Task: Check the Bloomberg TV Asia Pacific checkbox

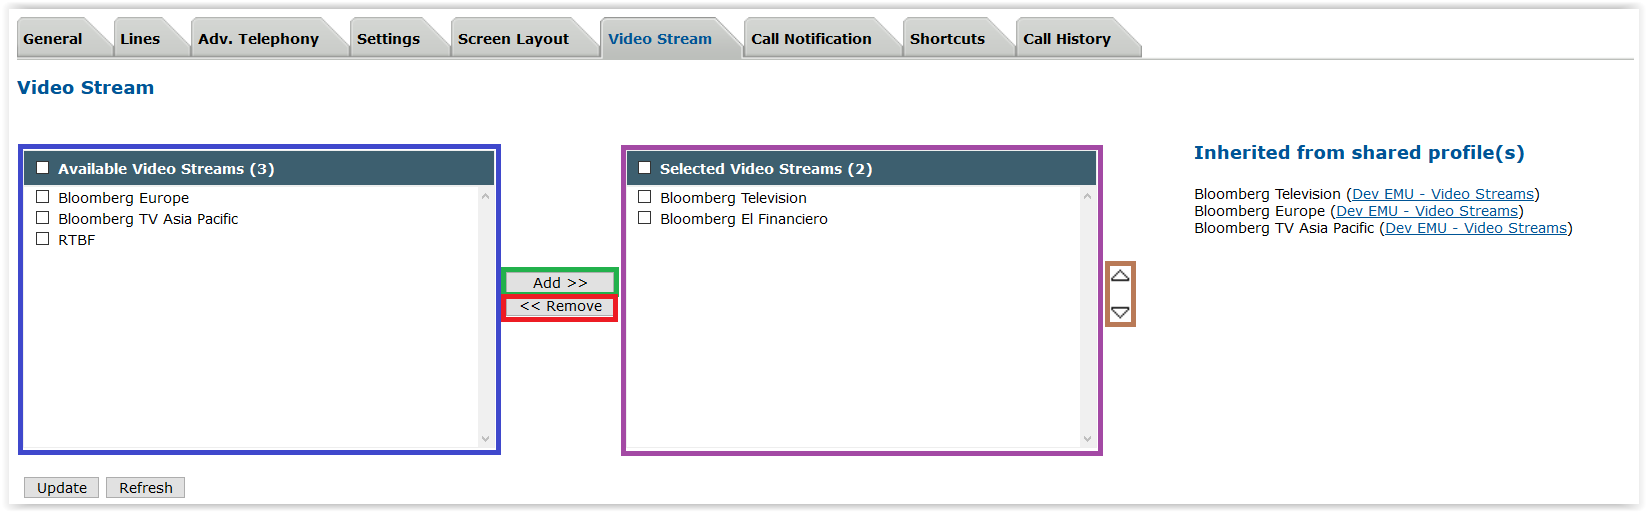Action: [x=43, y=218]
